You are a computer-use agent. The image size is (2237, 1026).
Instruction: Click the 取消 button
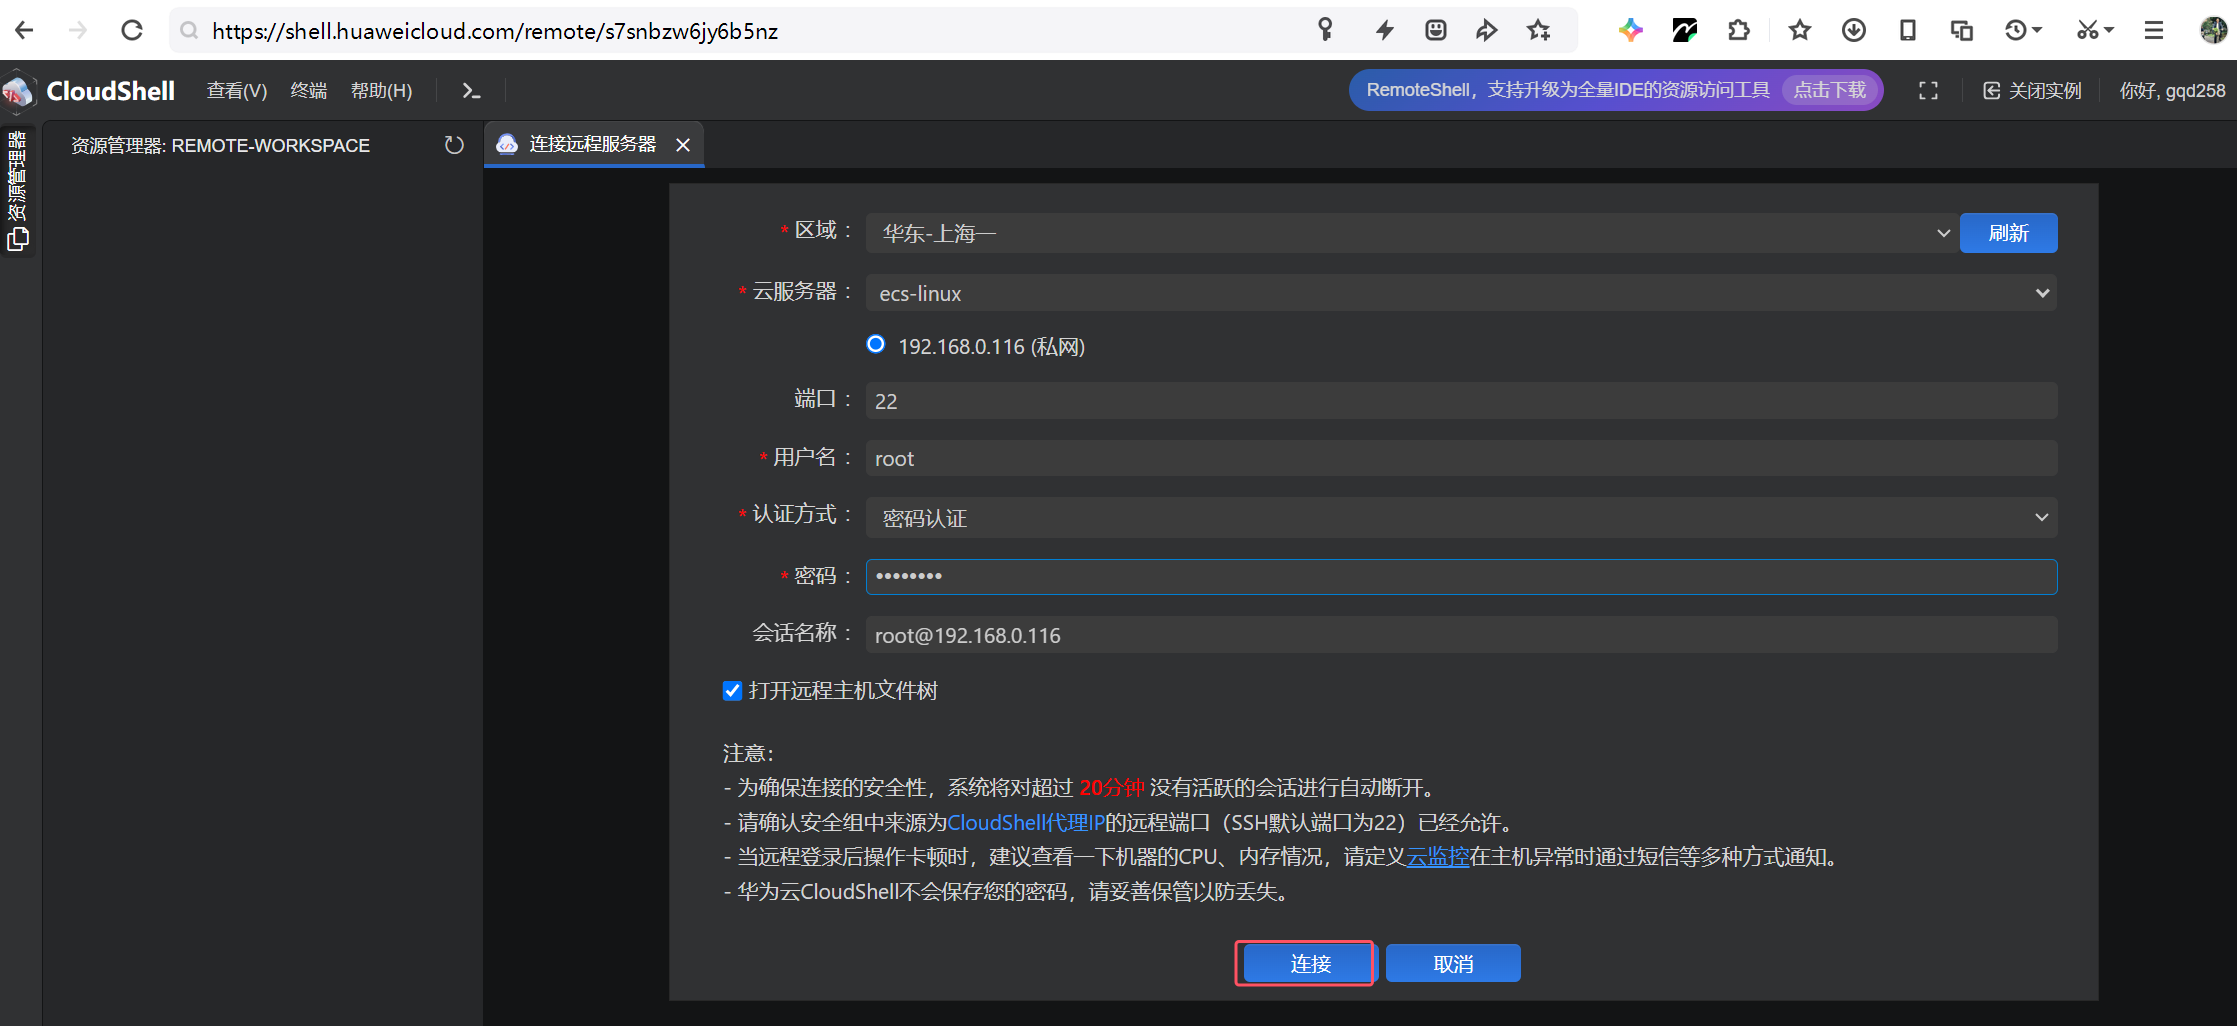pyautogui.click(x=1453, y=963)
